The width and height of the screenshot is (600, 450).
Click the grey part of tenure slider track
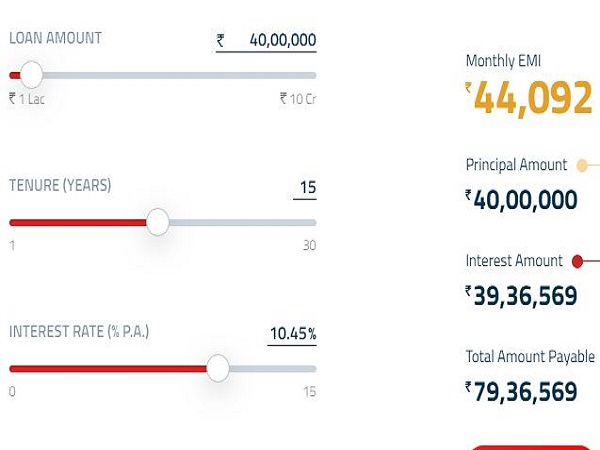pos(240,222)
